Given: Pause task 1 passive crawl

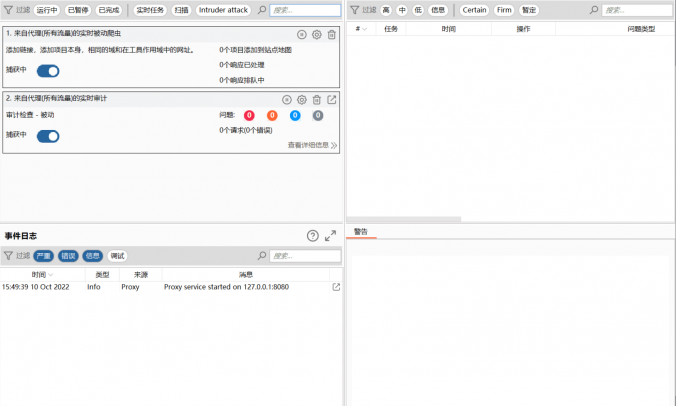Looking at the screenshot, I should tap(301, 34).
